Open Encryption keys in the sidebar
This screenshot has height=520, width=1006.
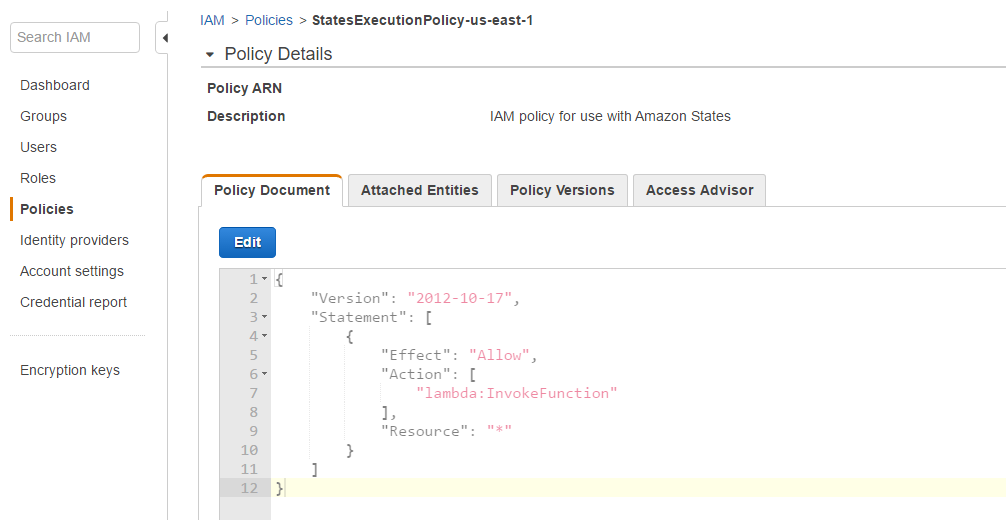click(70, 370)
